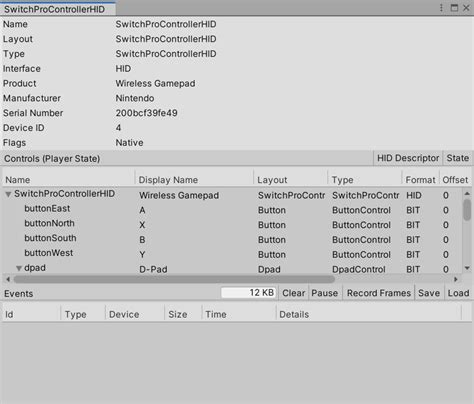Click the Device ID value 4
Image resolution: width=474 pixels, height=404 pixels.
click(x=118, y=128)
